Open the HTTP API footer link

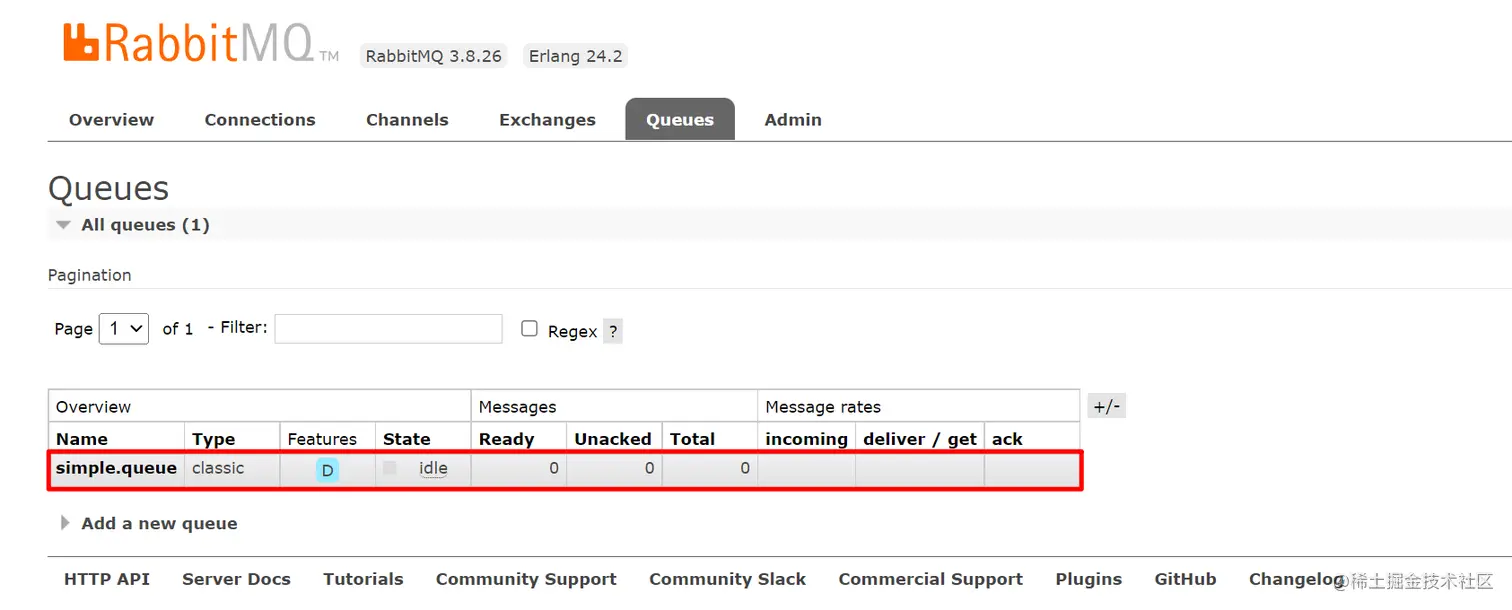[107, 579]
